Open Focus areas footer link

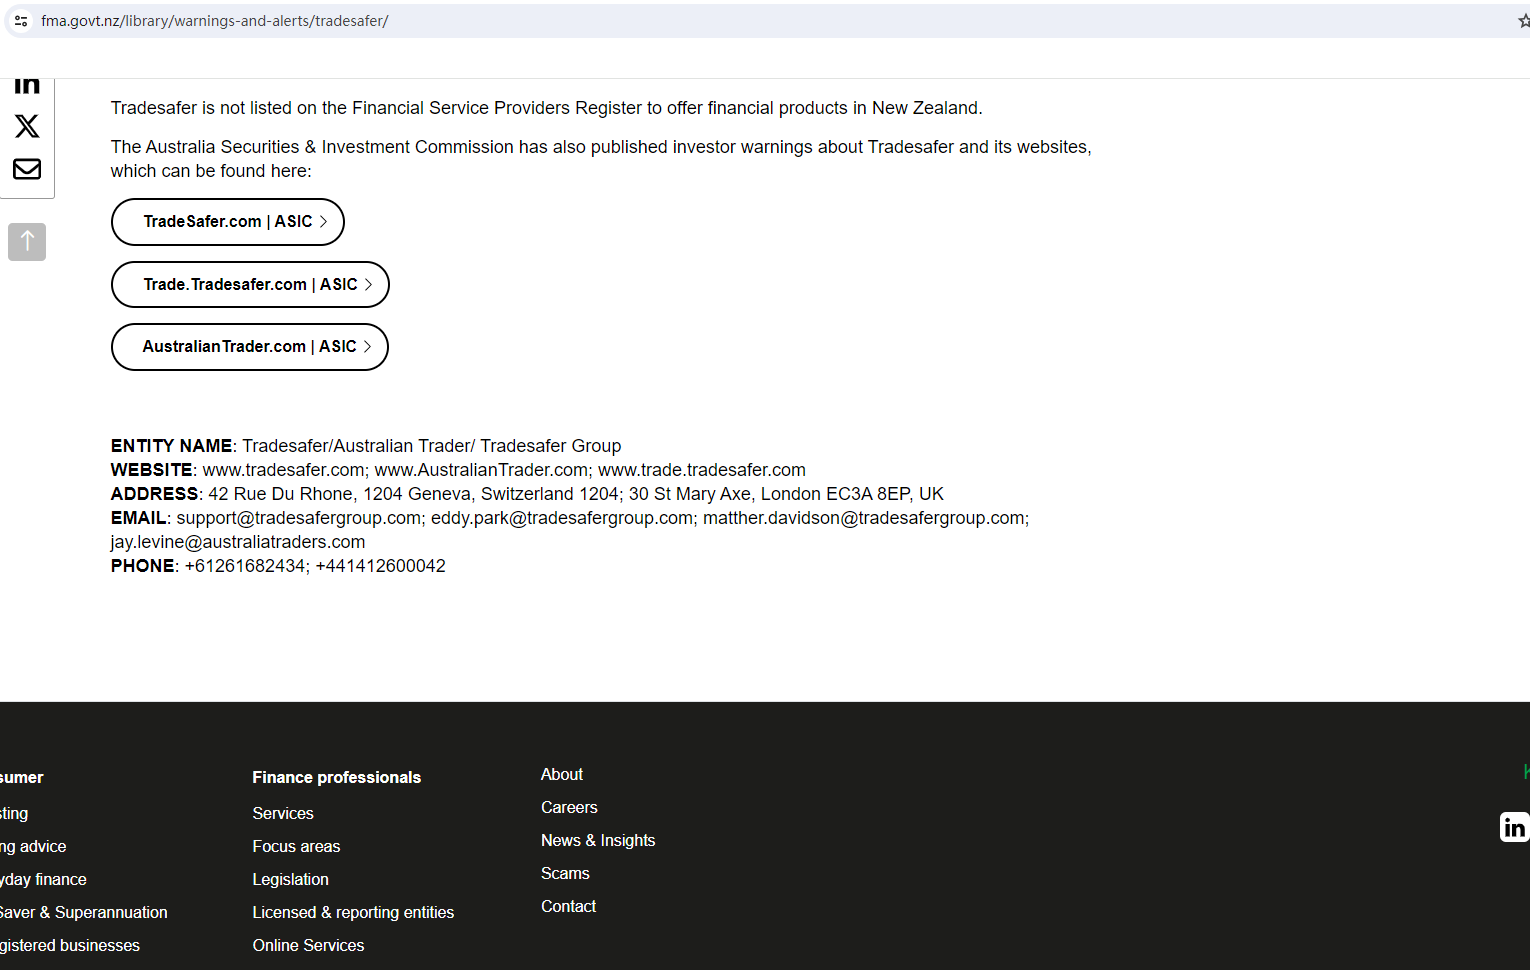coord(296,847)
